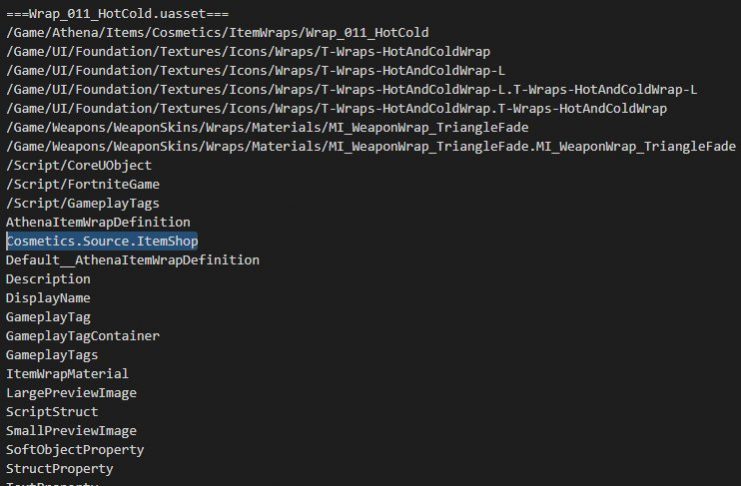This screenshot has height=486, width=741.
Task: Click the /Script/FortniteGame line
Action: (83, 184)
